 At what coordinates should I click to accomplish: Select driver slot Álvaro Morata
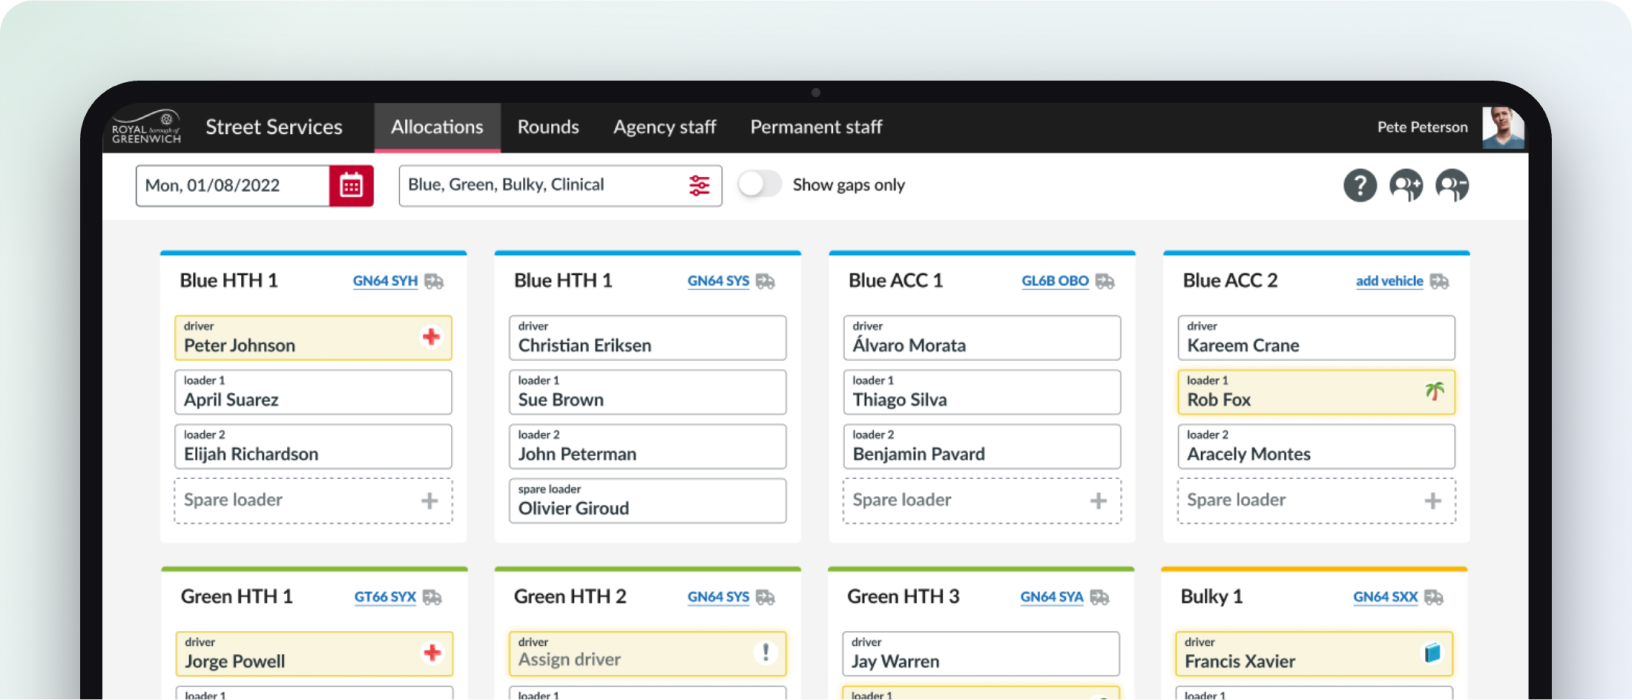coord(982,338)
